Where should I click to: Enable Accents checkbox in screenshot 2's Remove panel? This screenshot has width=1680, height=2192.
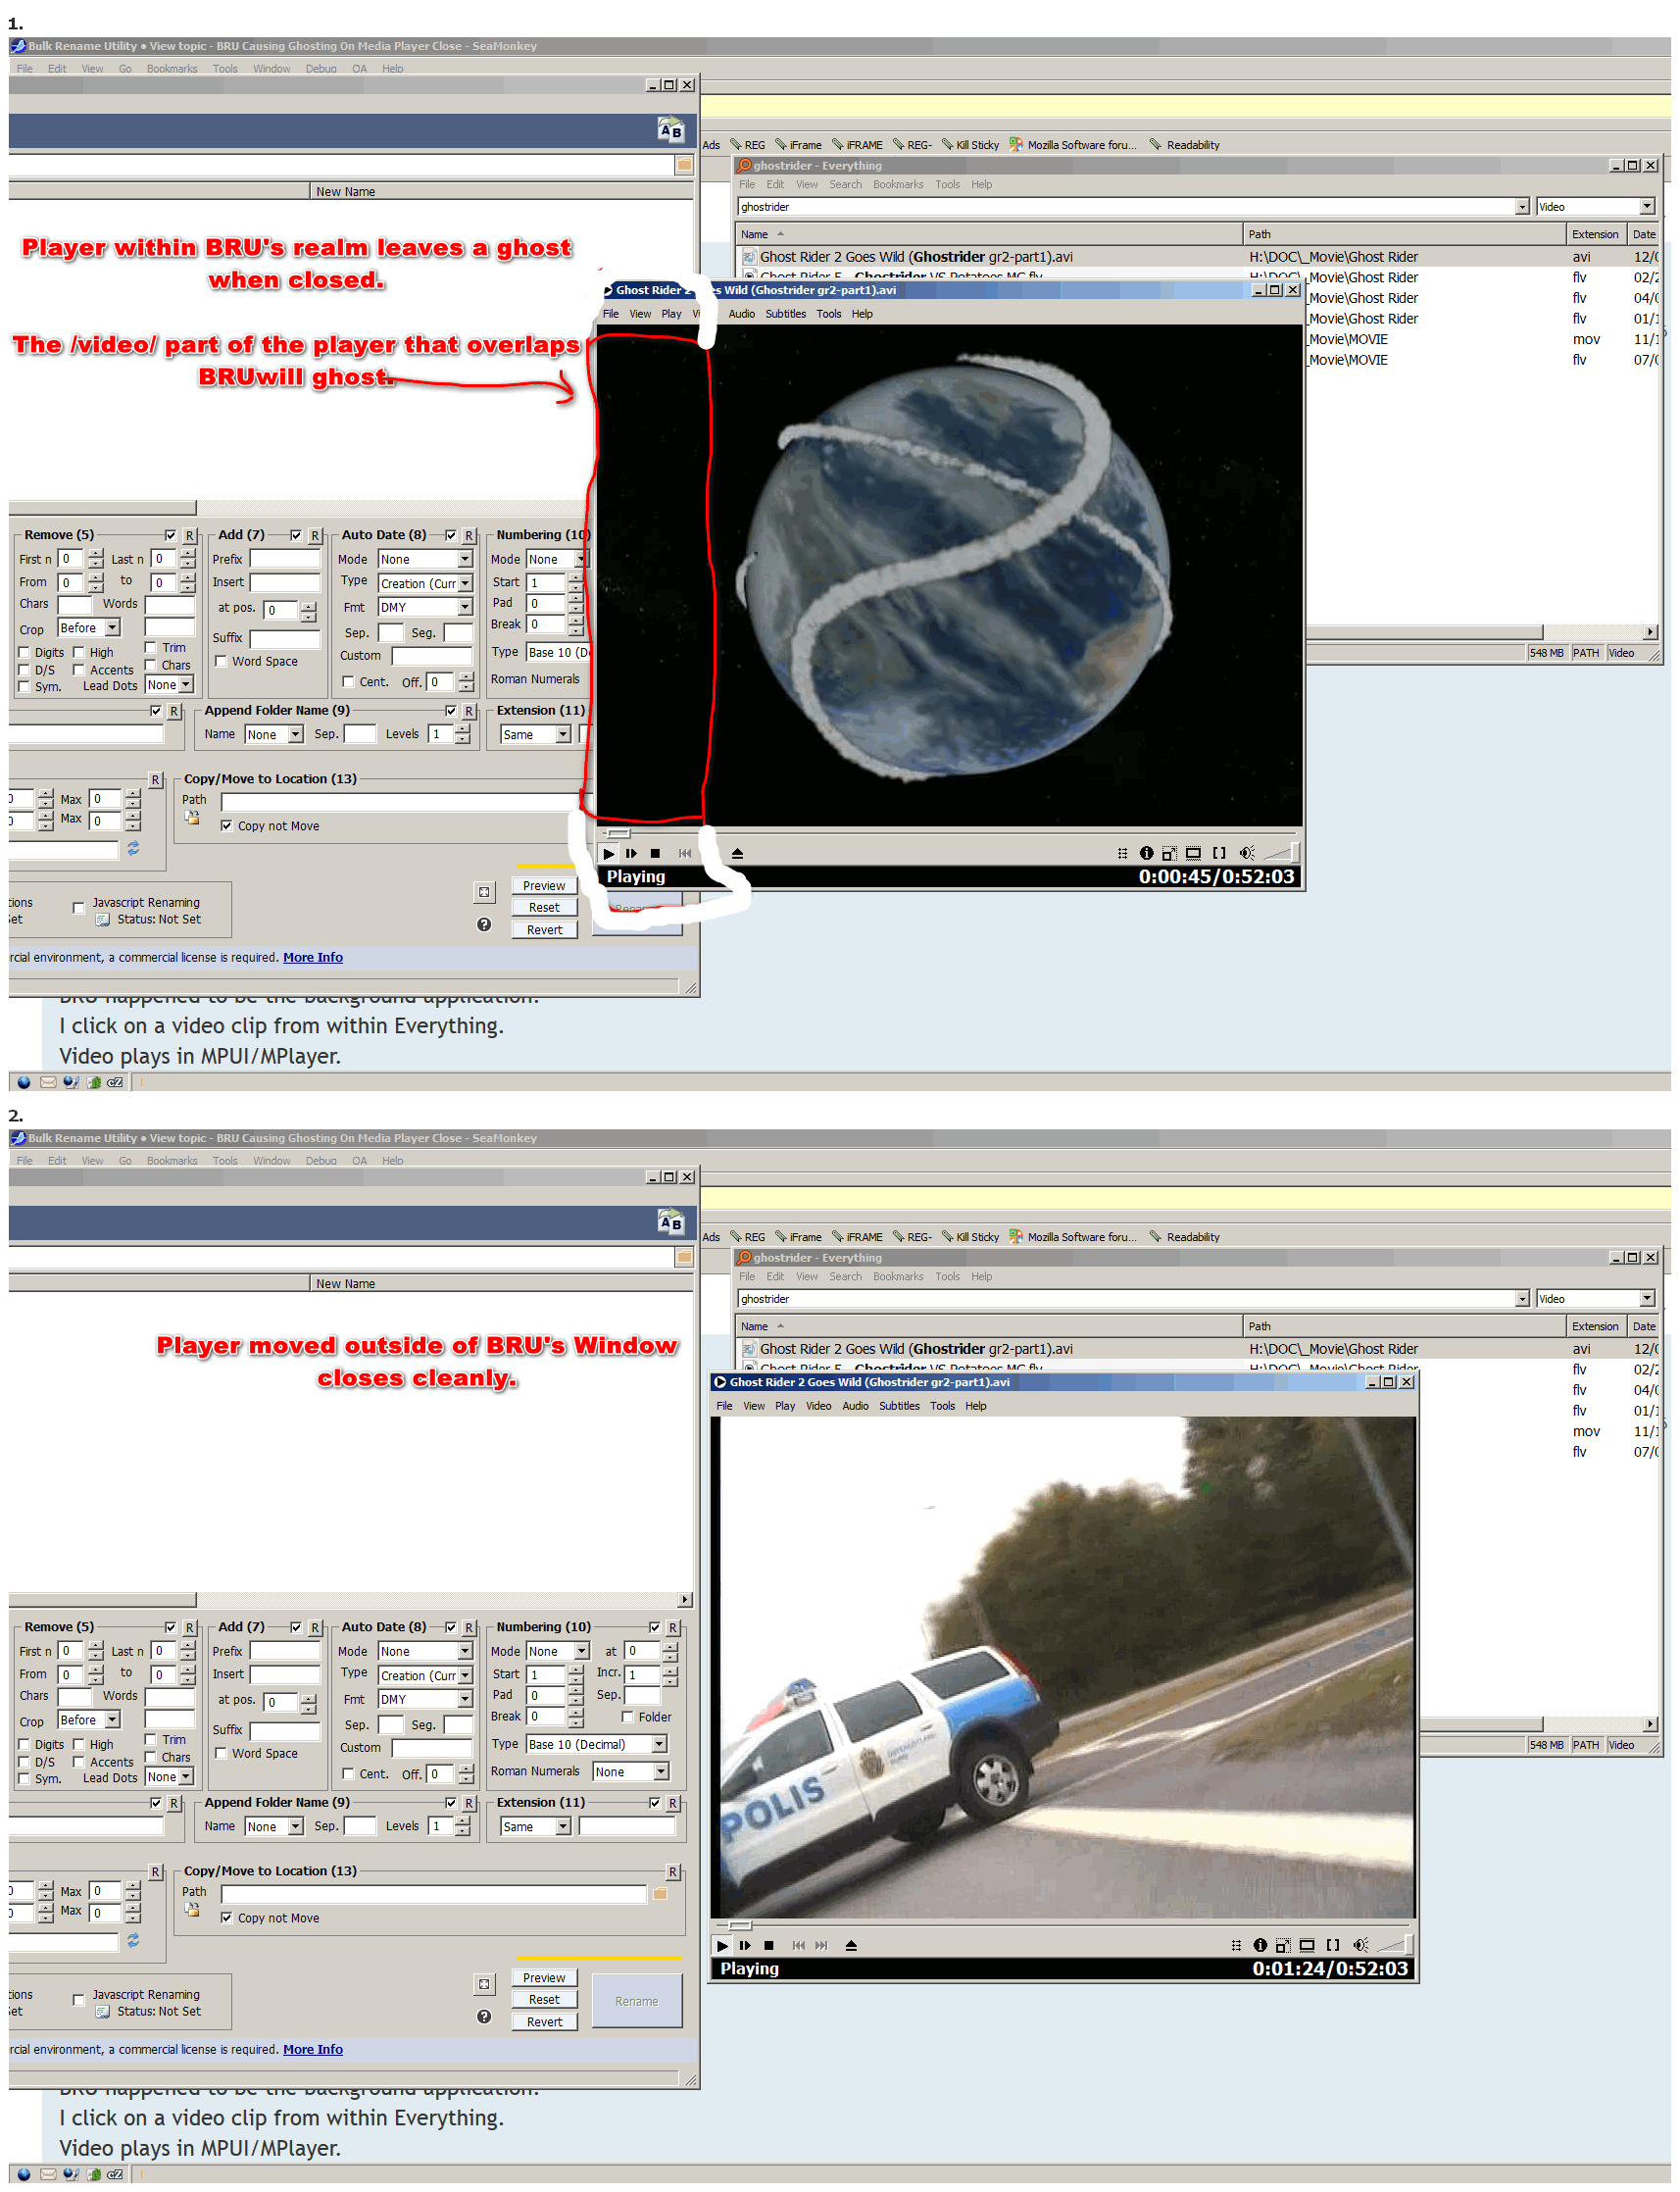(78, 1762)
